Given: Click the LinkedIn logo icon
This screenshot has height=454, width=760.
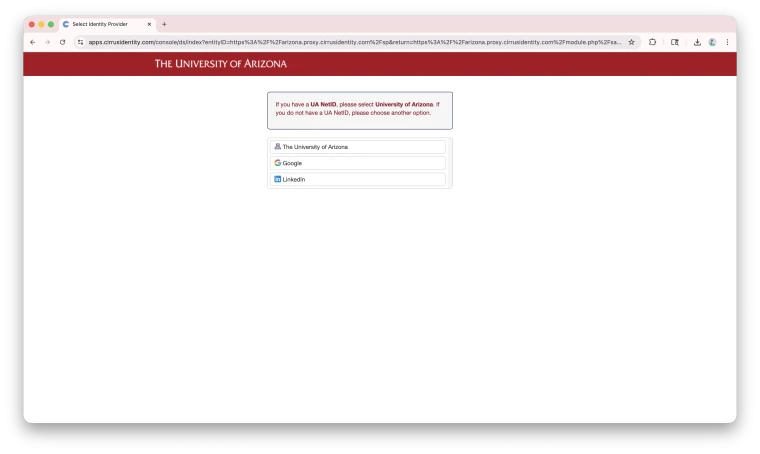Looking at the screenshot, I should (x=278, y=179).
